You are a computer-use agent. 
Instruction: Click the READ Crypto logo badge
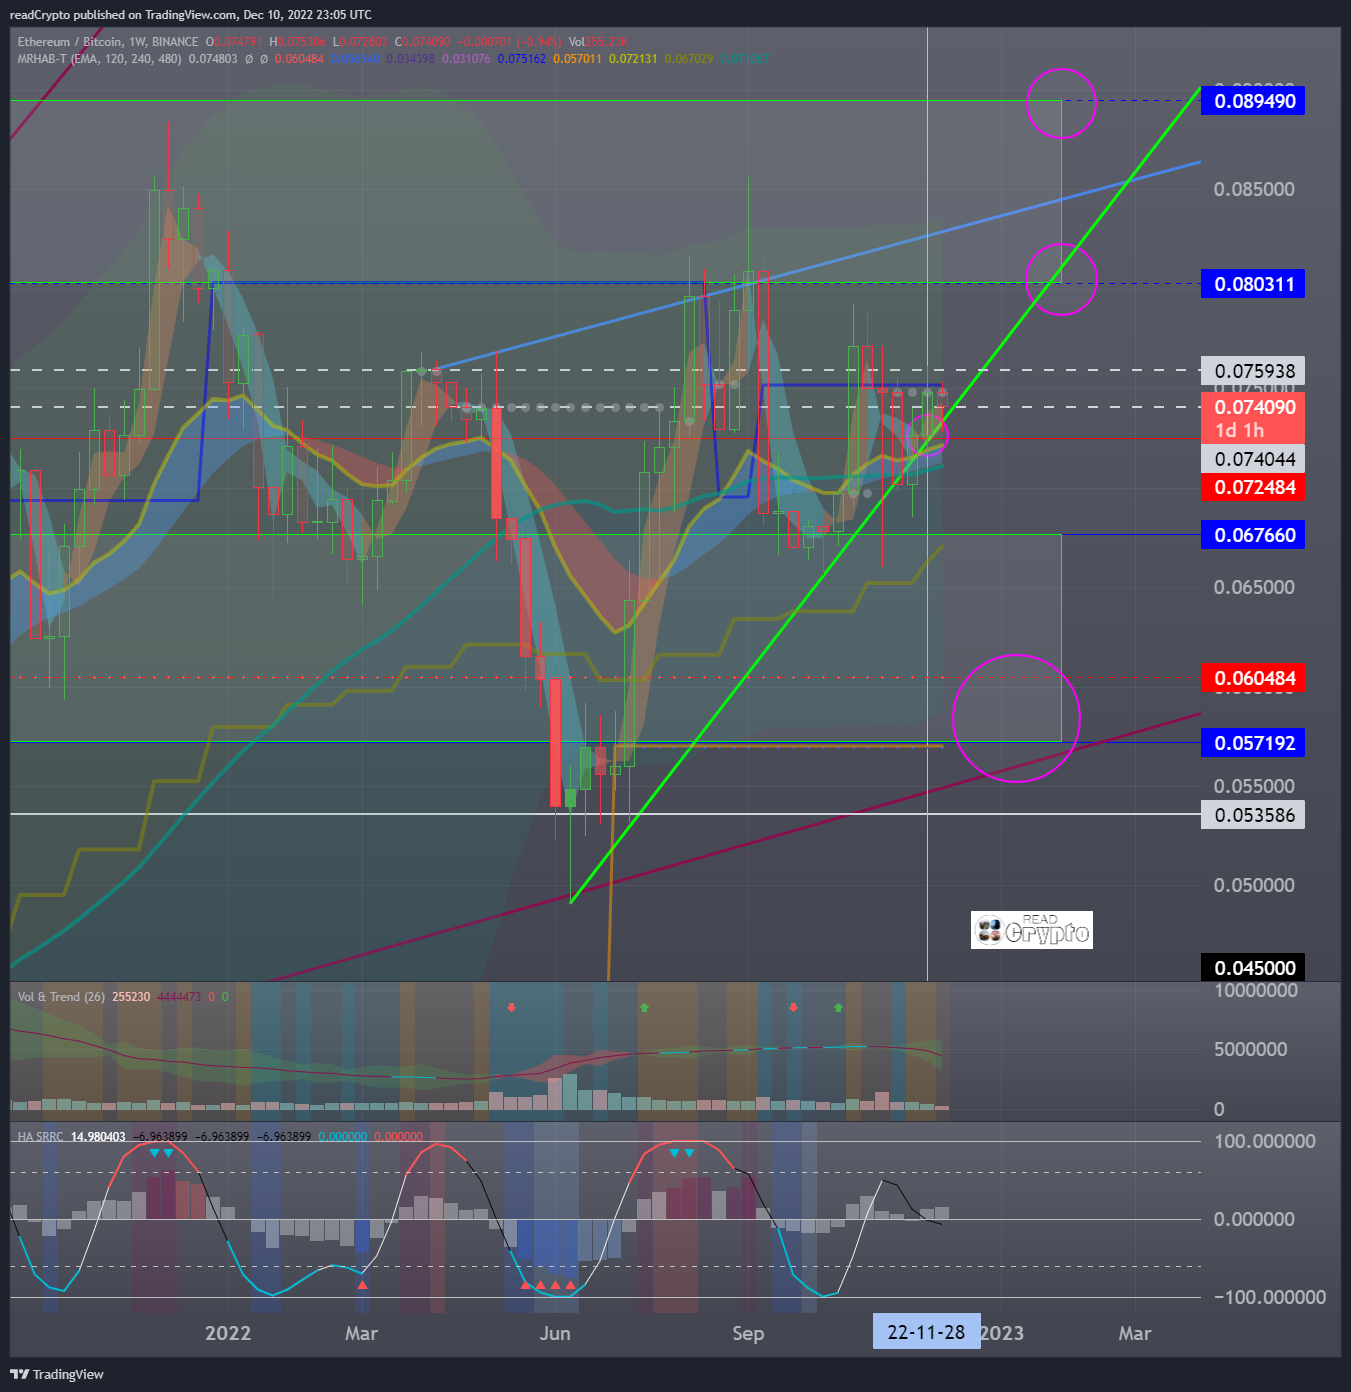(1031, 930)
